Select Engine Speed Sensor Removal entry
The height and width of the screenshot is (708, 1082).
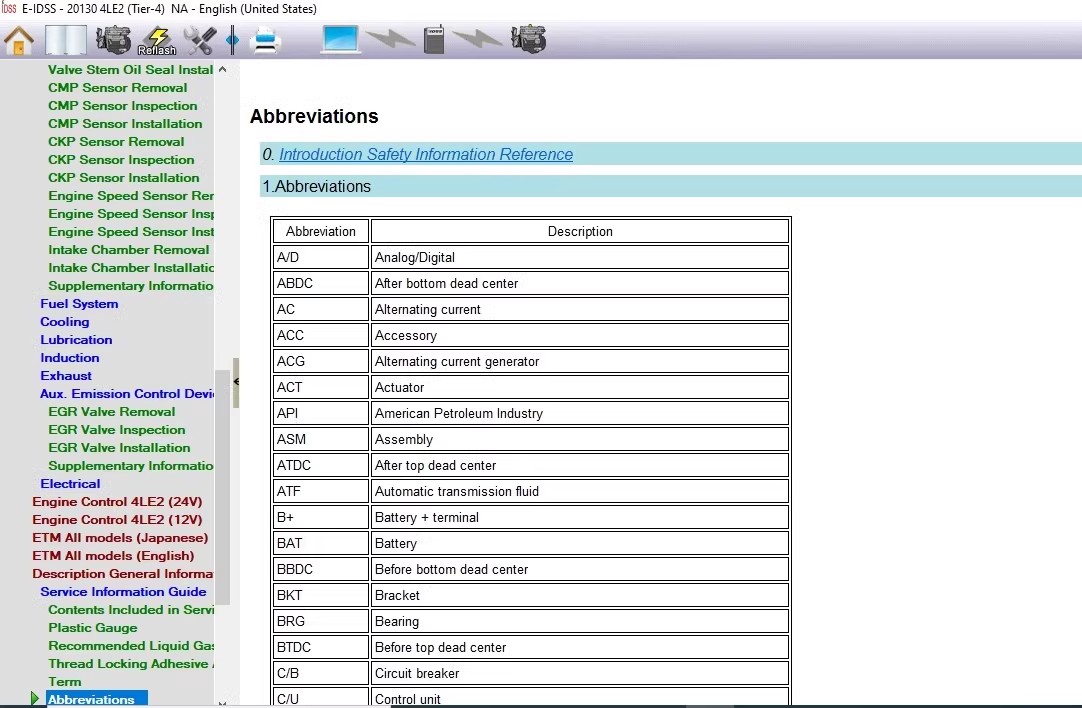point(130,195)
